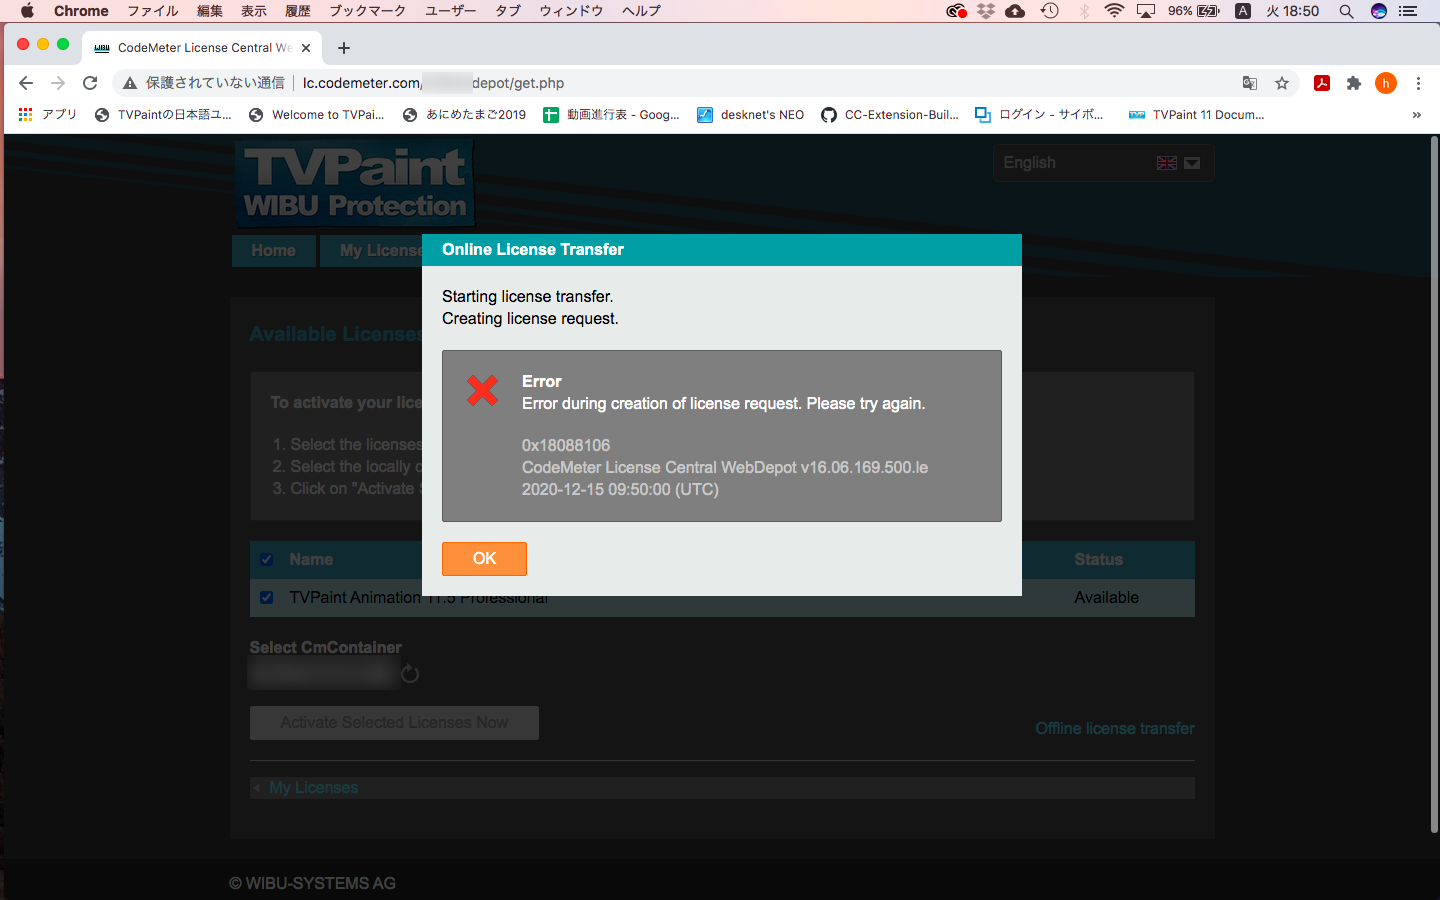Click the red X error icon
The width and height of the screenshot is (1440, 900).
[x=482, y=390]
